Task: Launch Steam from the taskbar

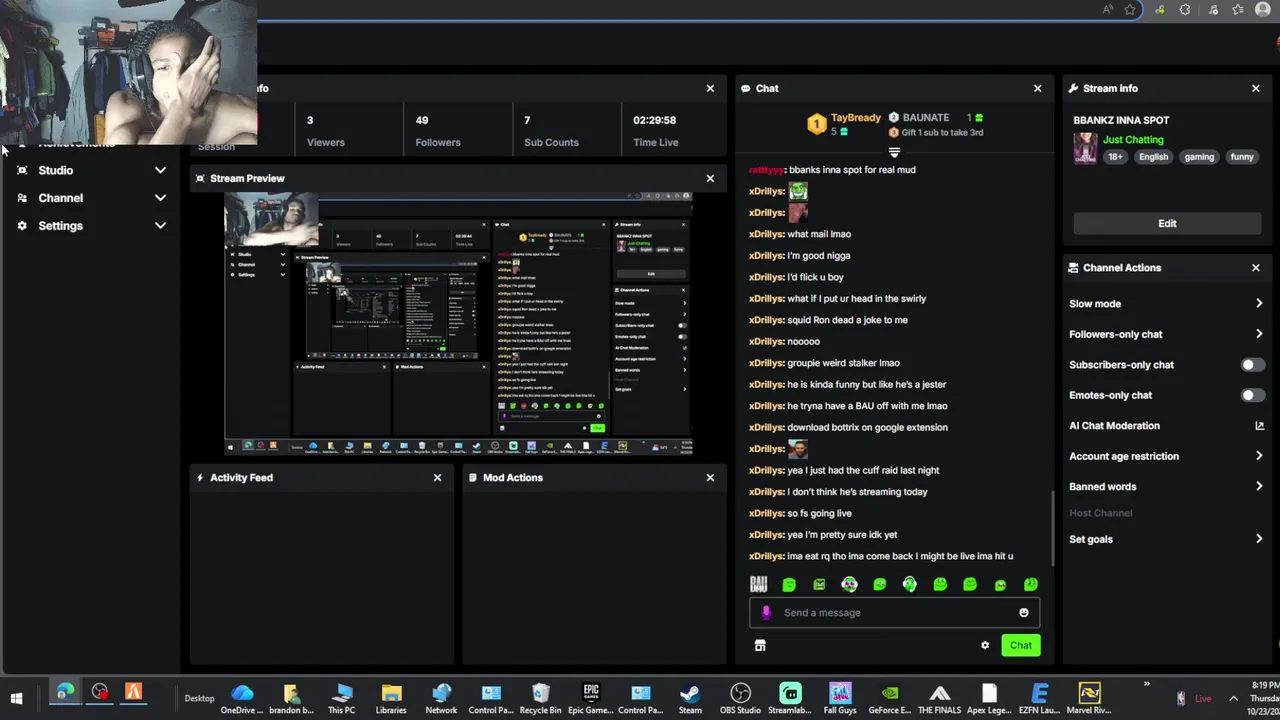Action: point(690,697)
